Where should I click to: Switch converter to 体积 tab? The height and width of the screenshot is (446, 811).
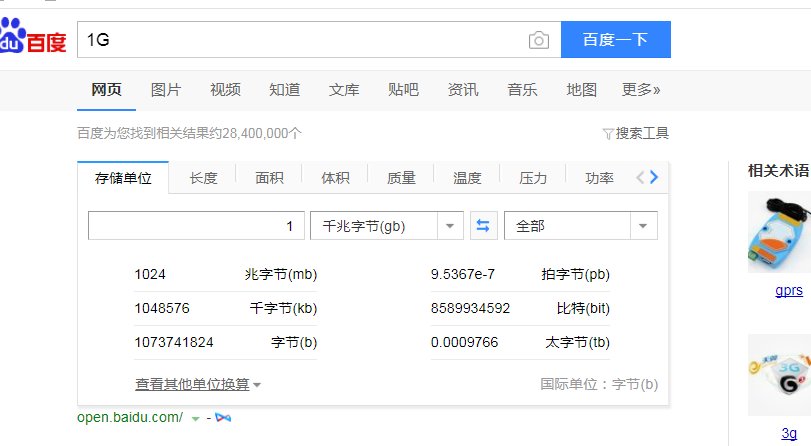(x=335, y=178)
